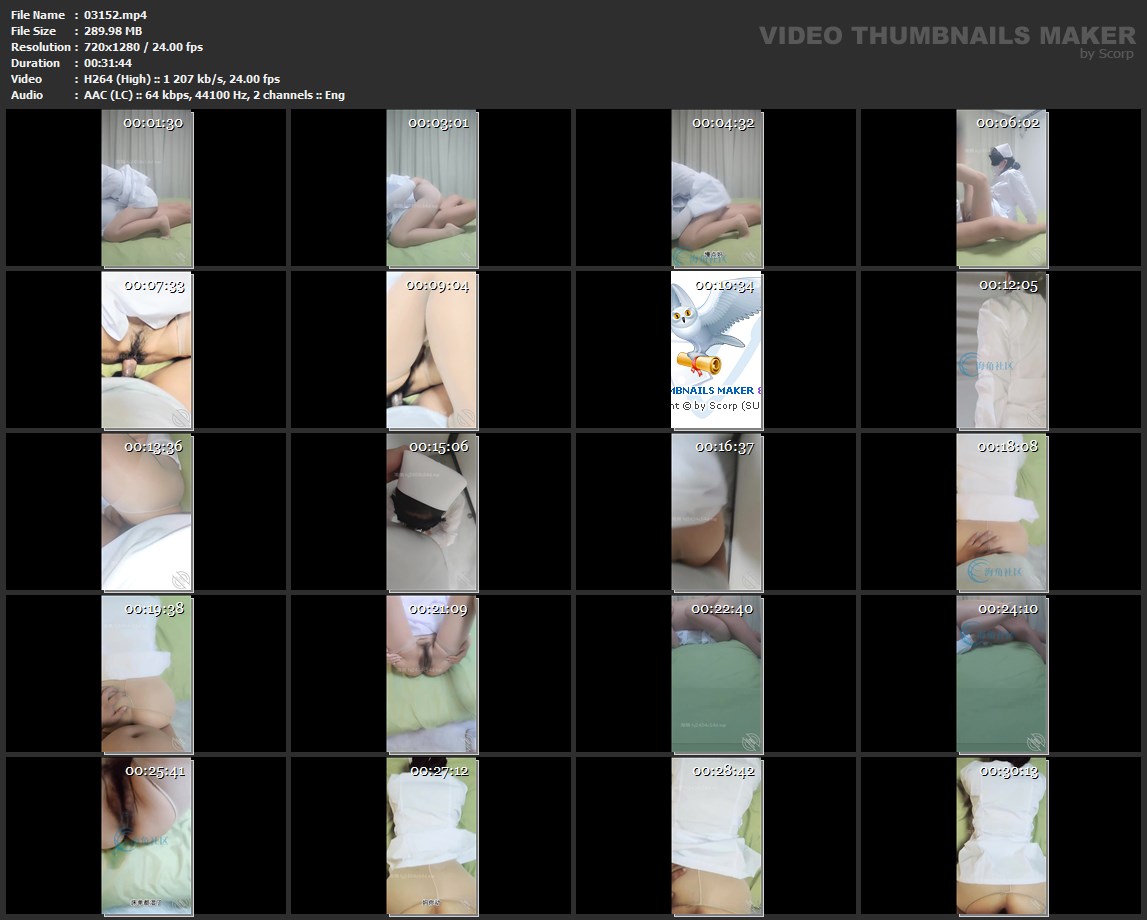Select the thumbnail stamped 00:28:42

(717, 837)
